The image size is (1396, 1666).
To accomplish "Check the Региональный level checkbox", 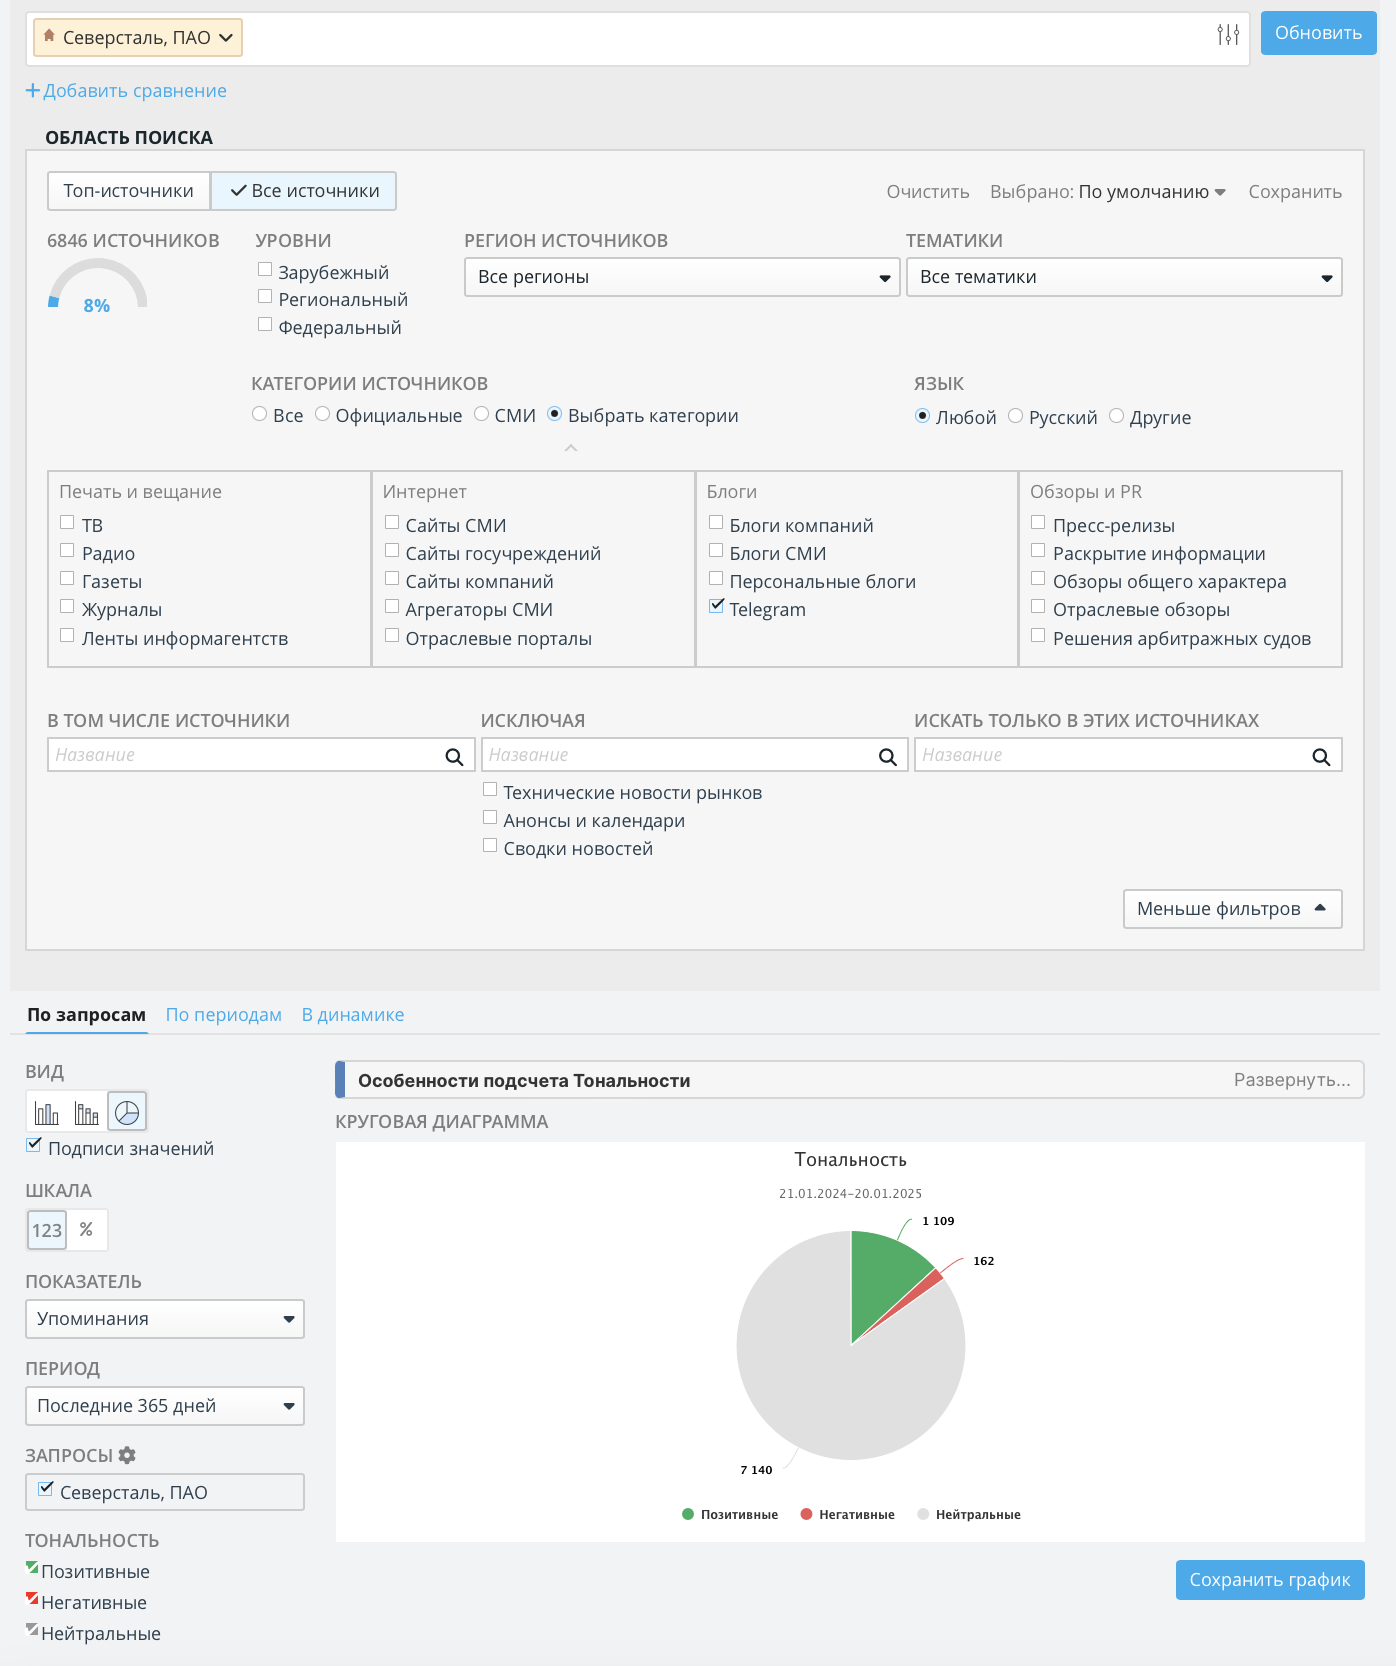I will 265,296.
